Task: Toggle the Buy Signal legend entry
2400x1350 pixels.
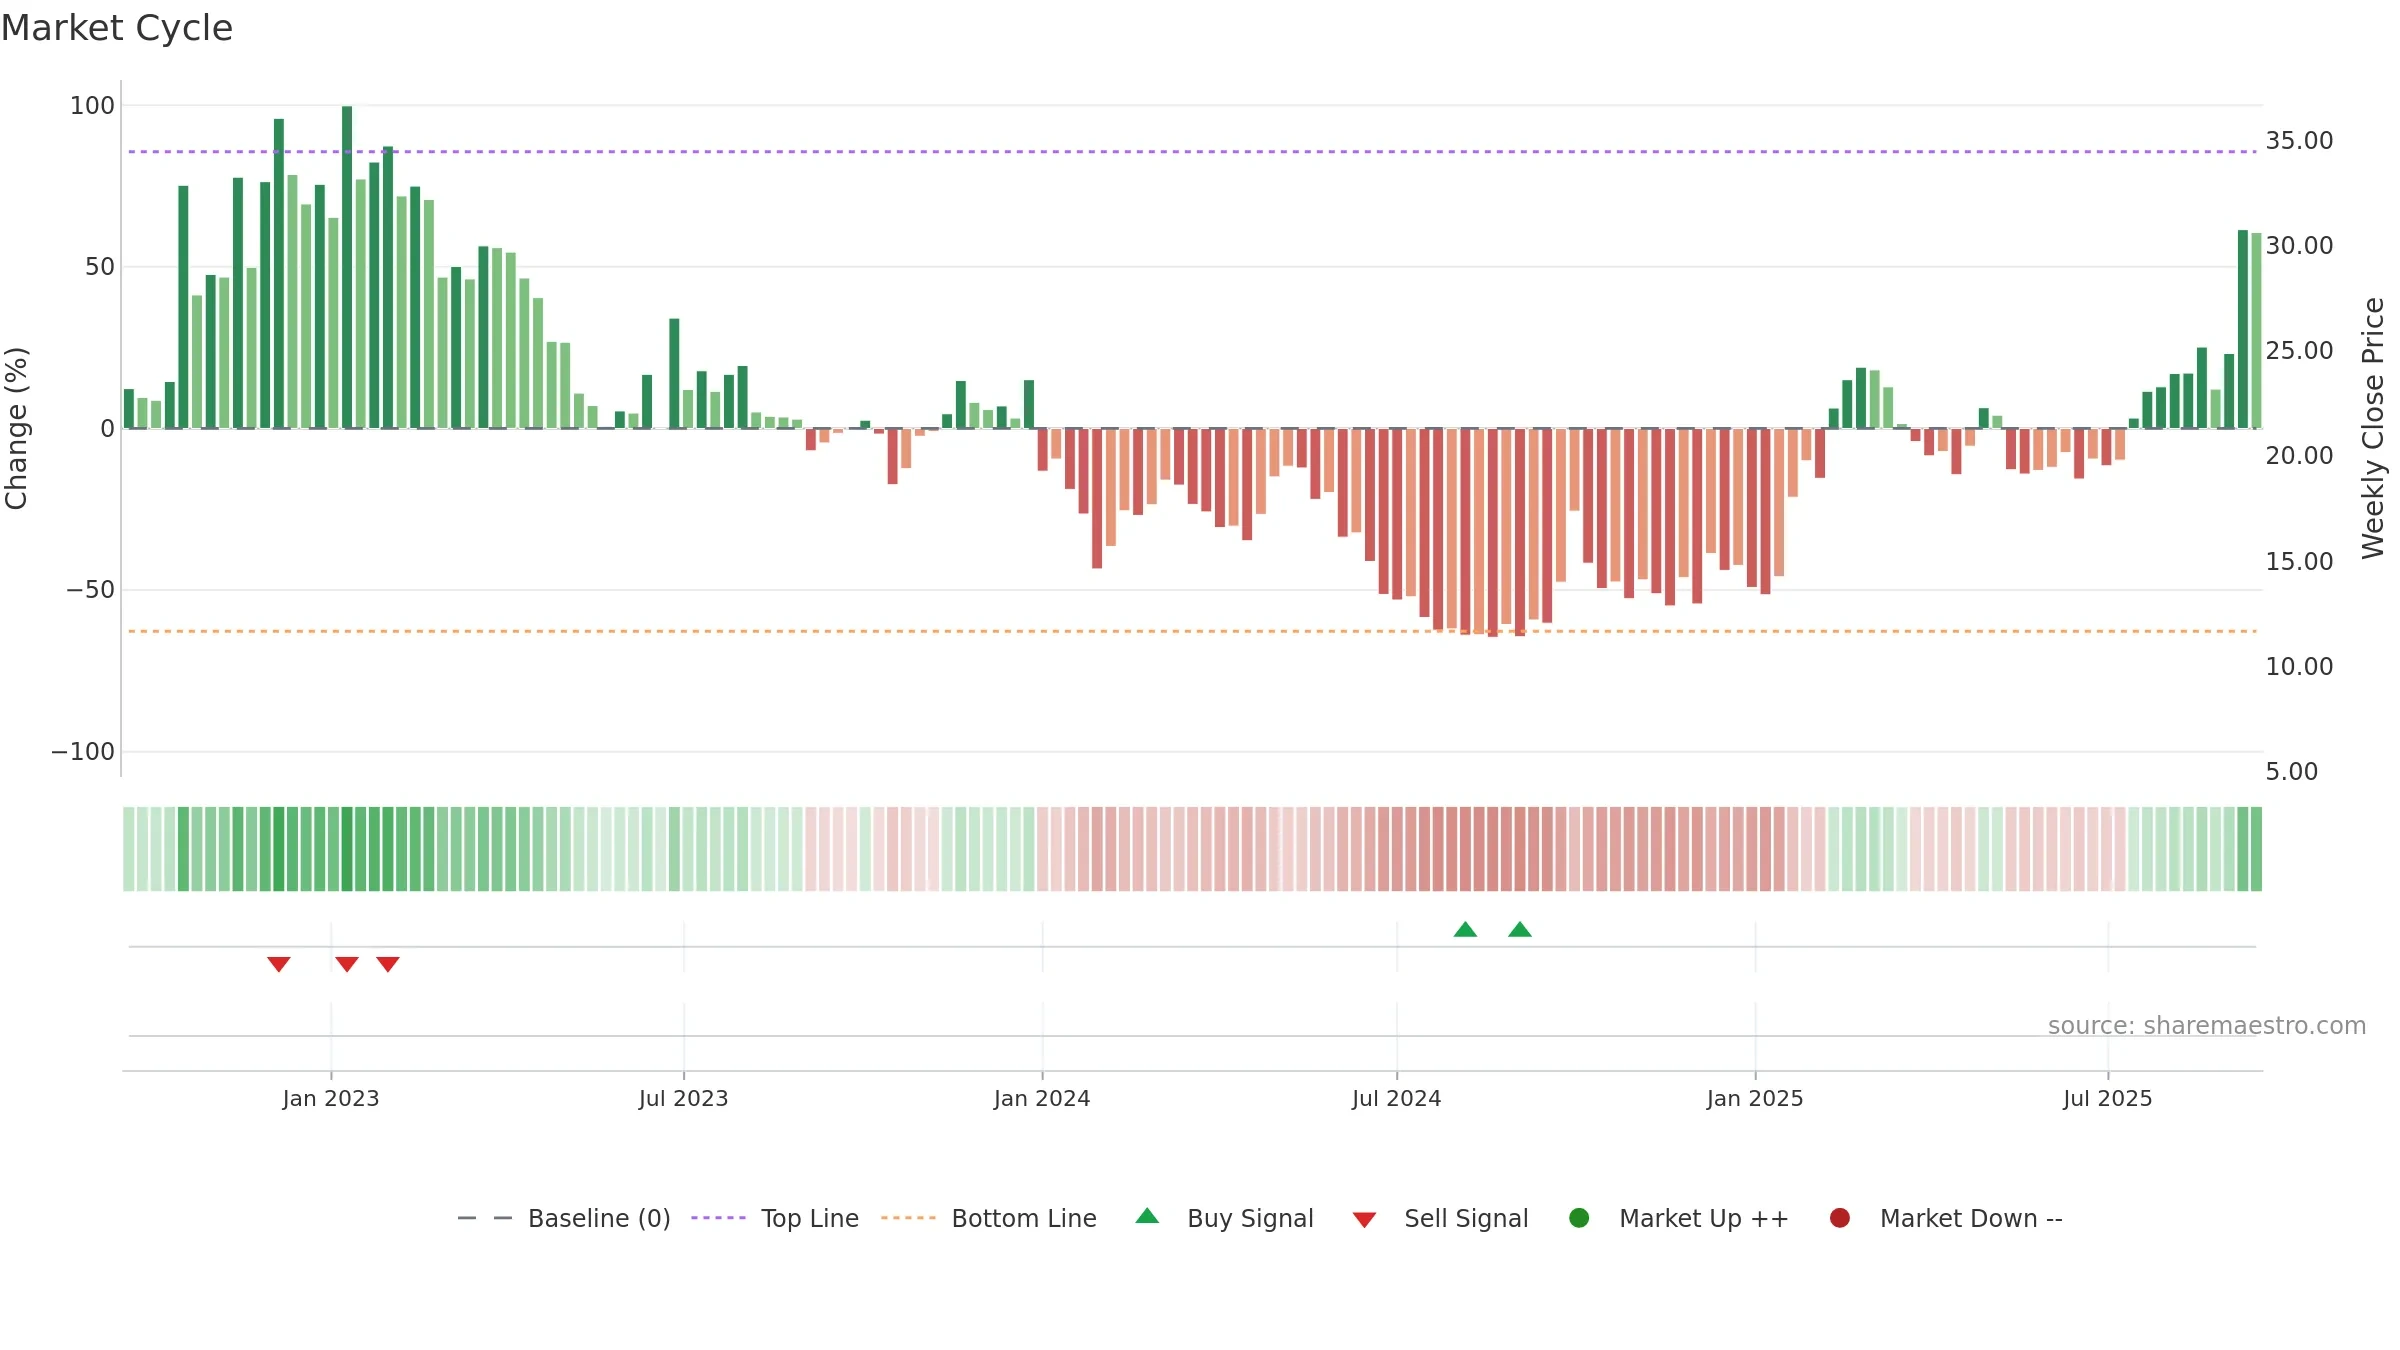Action: (1225, 1218)
